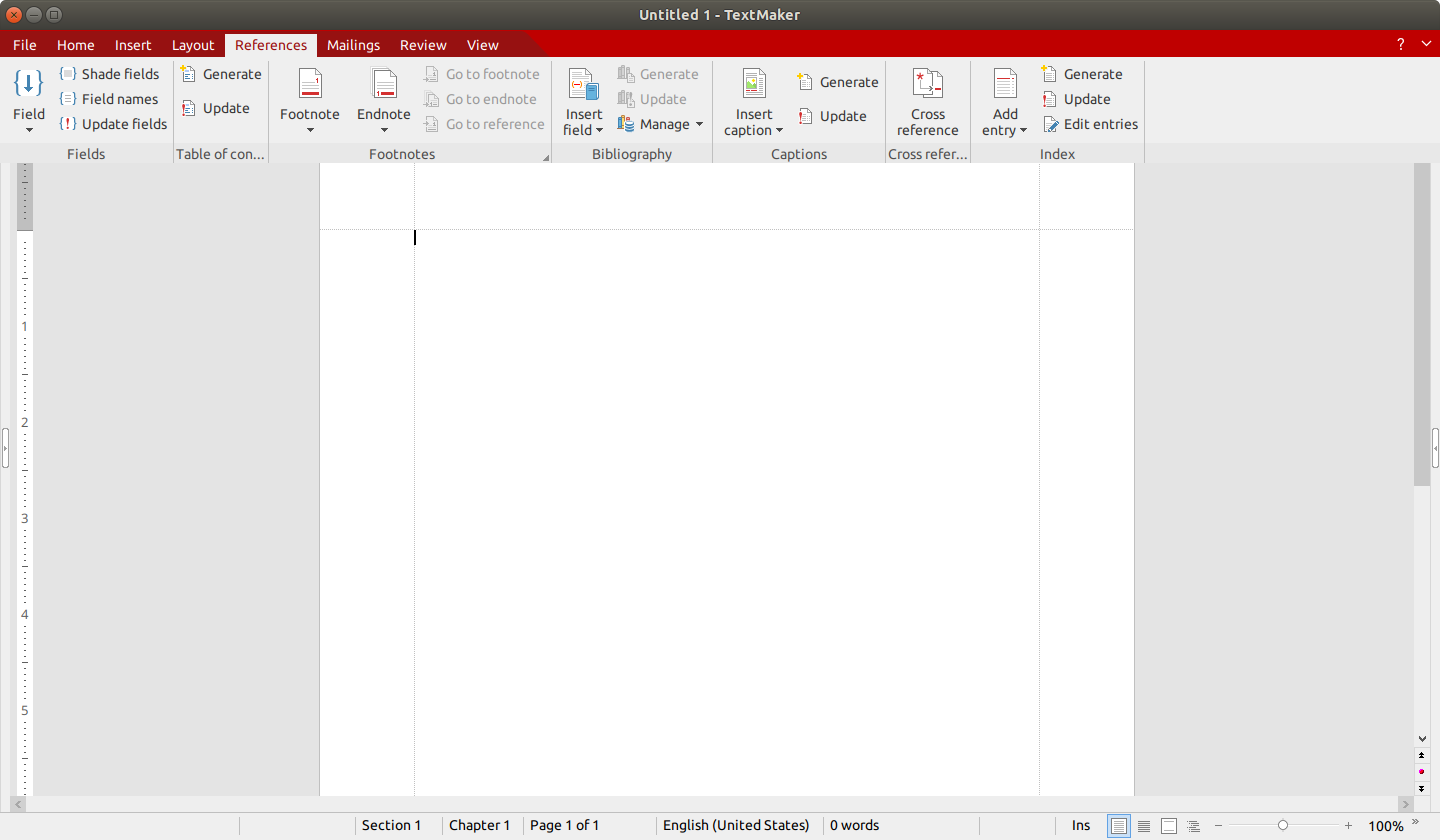Click Edit entries in Index group
Image resolution: width=1440 pixels, height=840 pixels.
tap(1090, 124)
